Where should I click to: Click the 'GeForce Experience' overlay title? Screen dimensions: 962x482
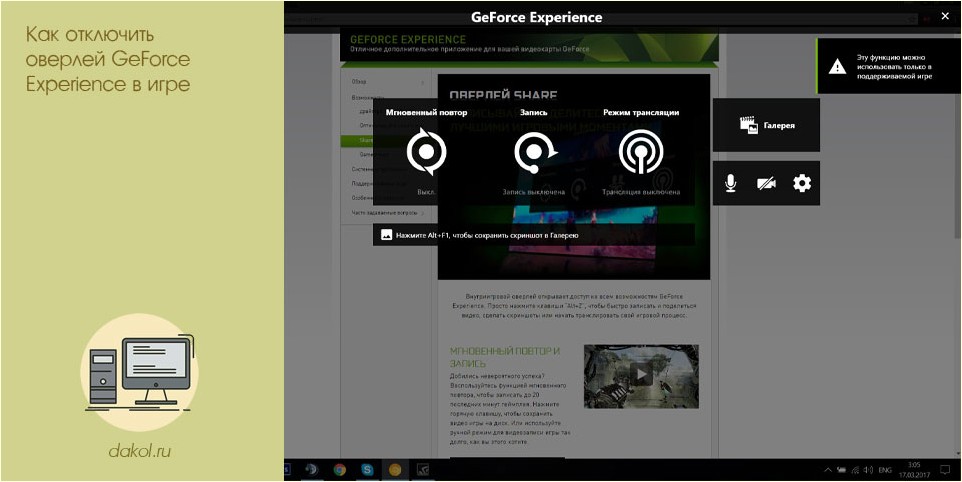pyautogui.click(x=536, y=17)
